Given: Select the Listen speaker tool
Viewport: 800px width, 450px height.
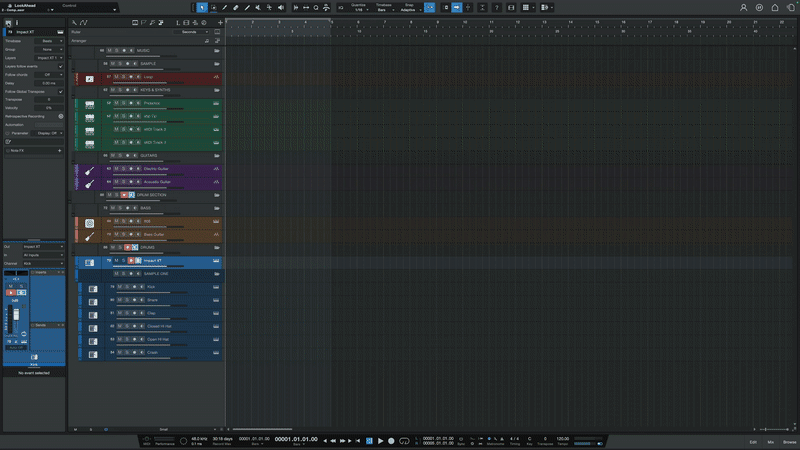Looking at the screenshot, I should [x=281, y=8].
